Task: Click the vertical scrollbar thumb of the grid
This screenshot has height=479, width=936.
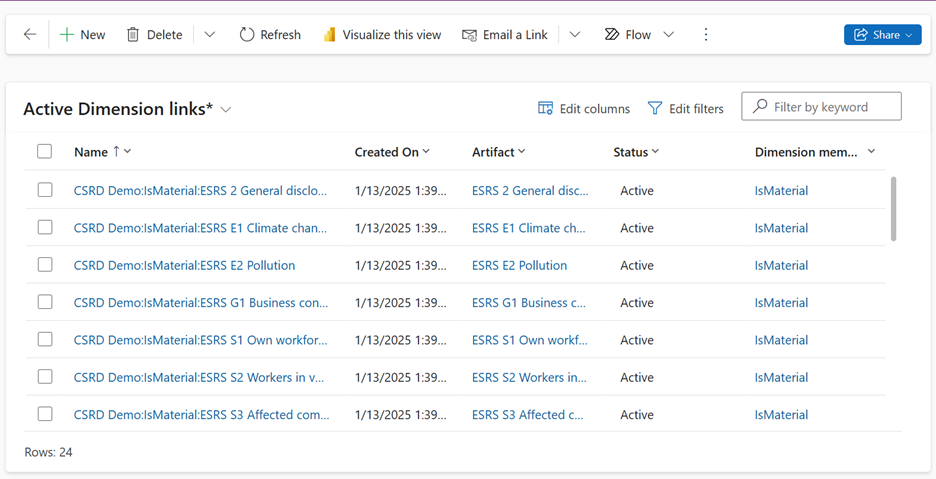Action: 893,208
